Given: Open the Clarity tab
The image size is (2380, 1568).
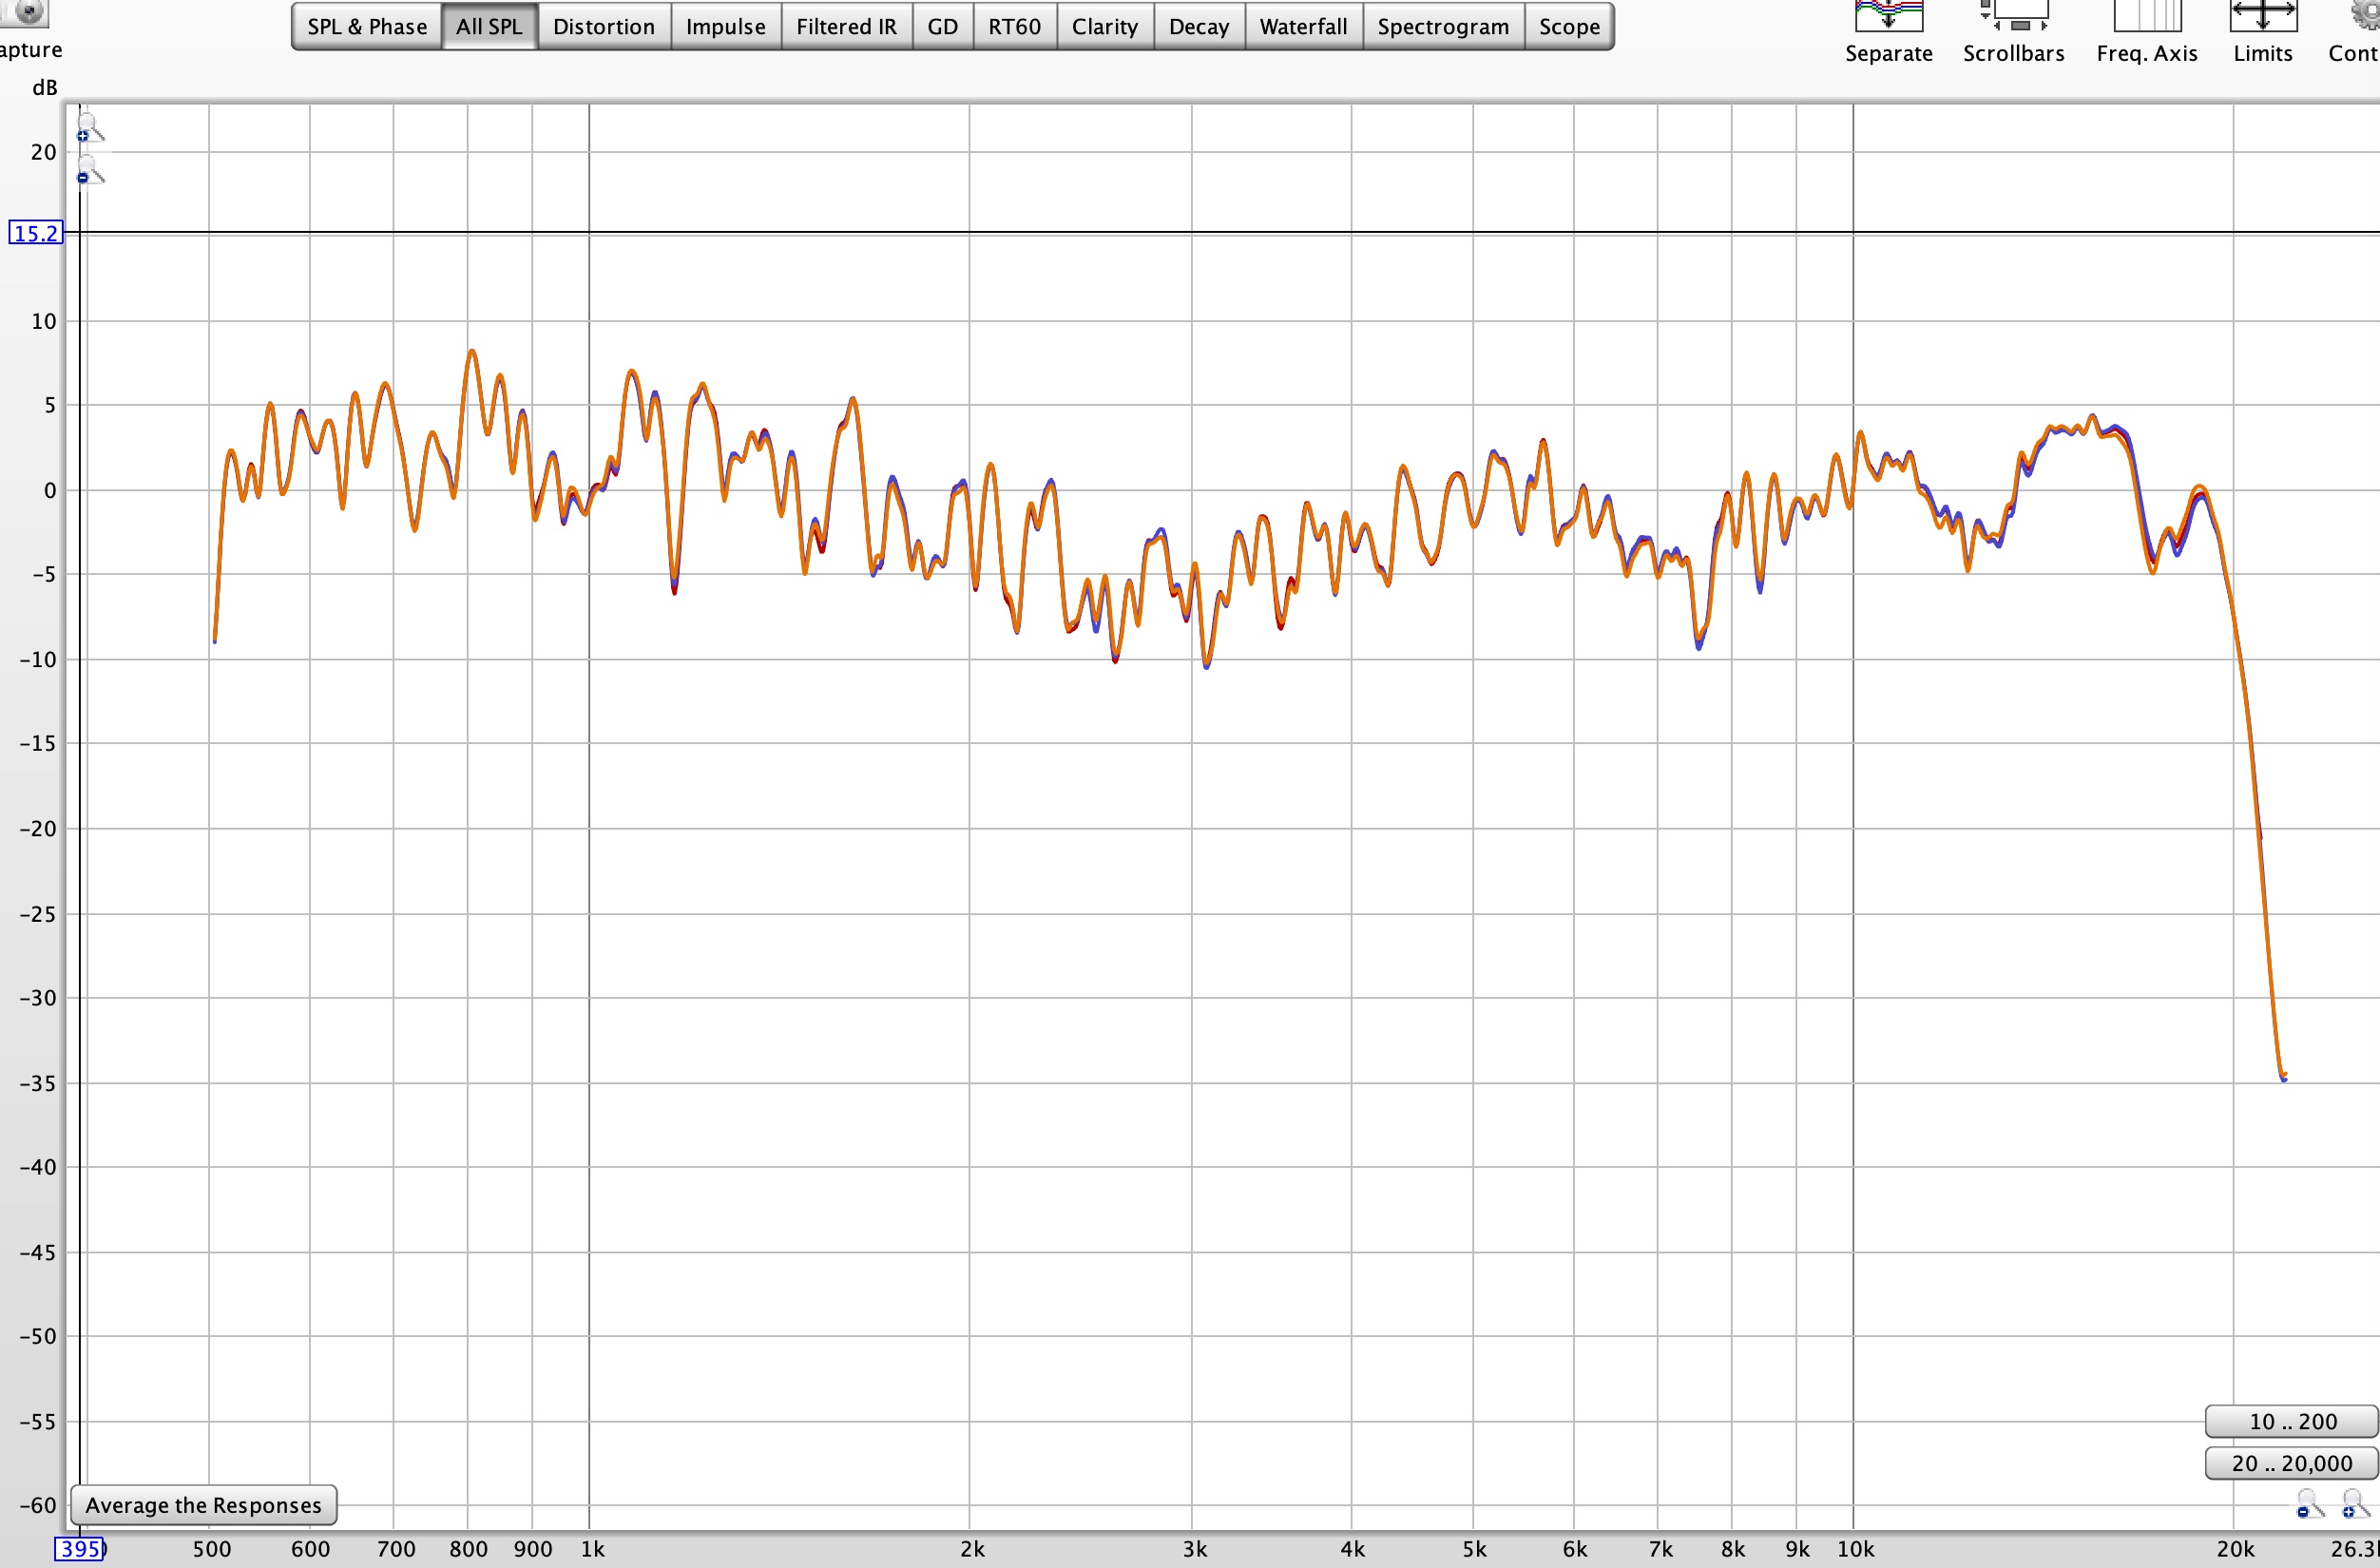Looking at the screenshot, I should click(x=1104, y=27).
